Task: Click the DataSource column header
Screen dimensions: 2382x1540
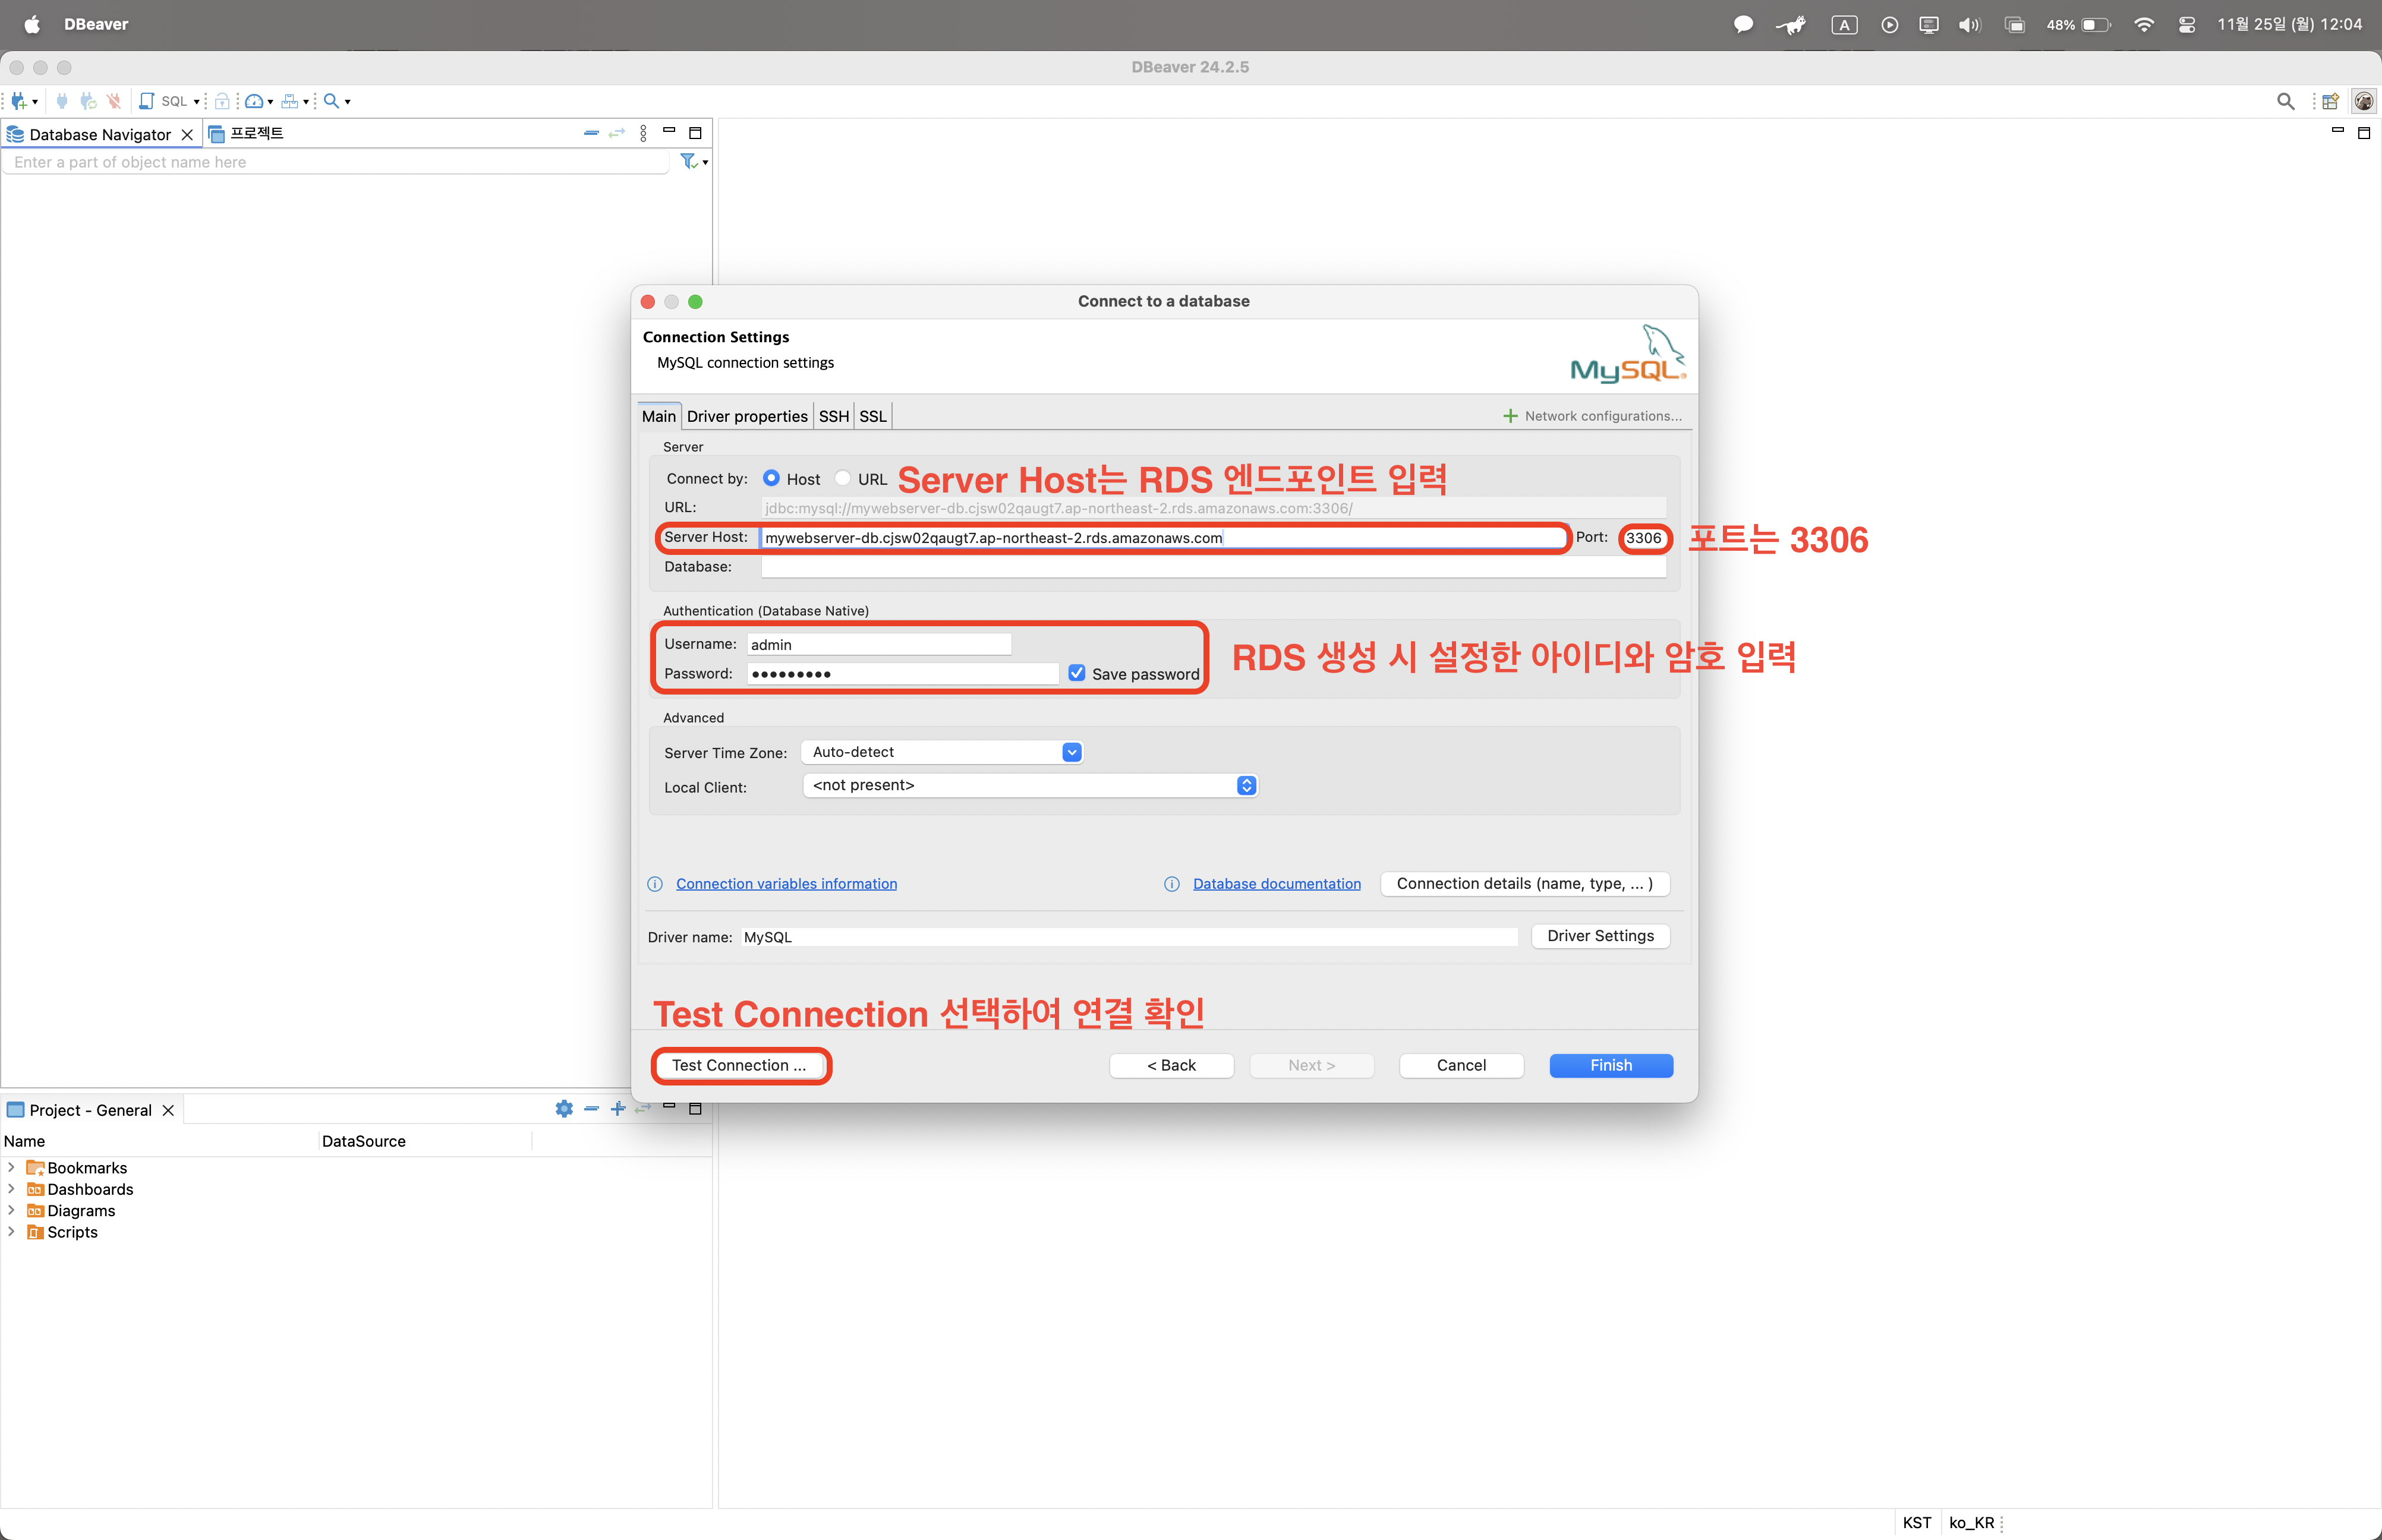Action: [364, 1141]
